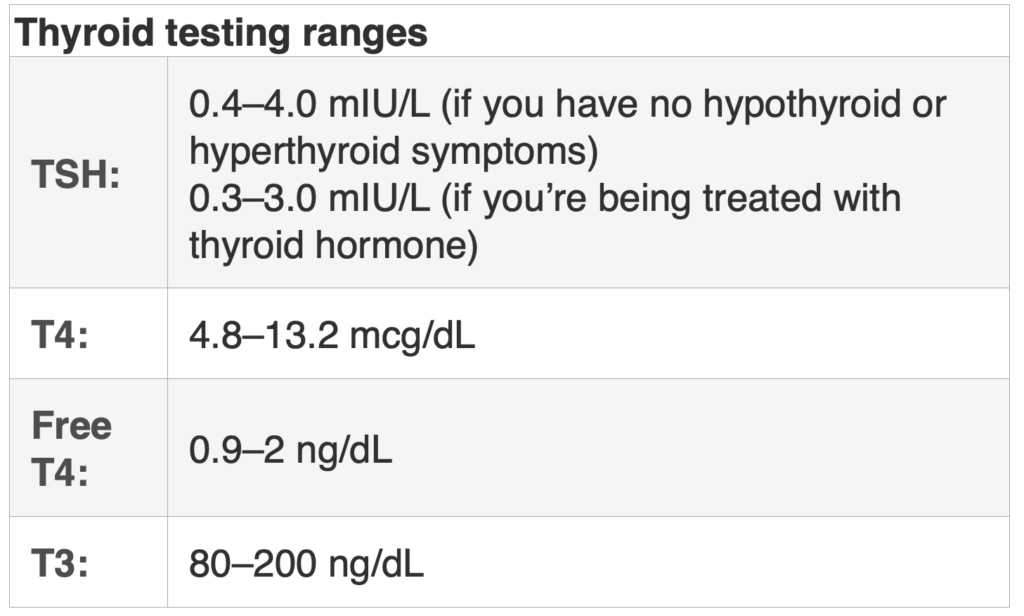This screenshot has height=616, width=1024.
Task: Select the T3 row label
Action: point(60,564)
